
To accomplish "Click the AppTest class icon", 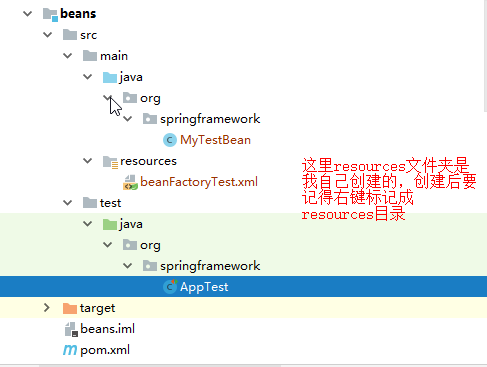I will (x=170, y=286).
